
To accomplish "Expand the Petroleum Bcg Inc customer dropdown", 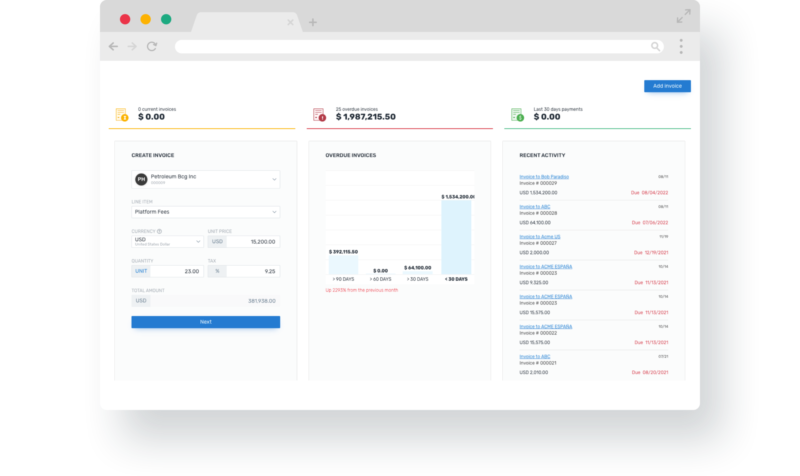I will [x=275, y=179].
